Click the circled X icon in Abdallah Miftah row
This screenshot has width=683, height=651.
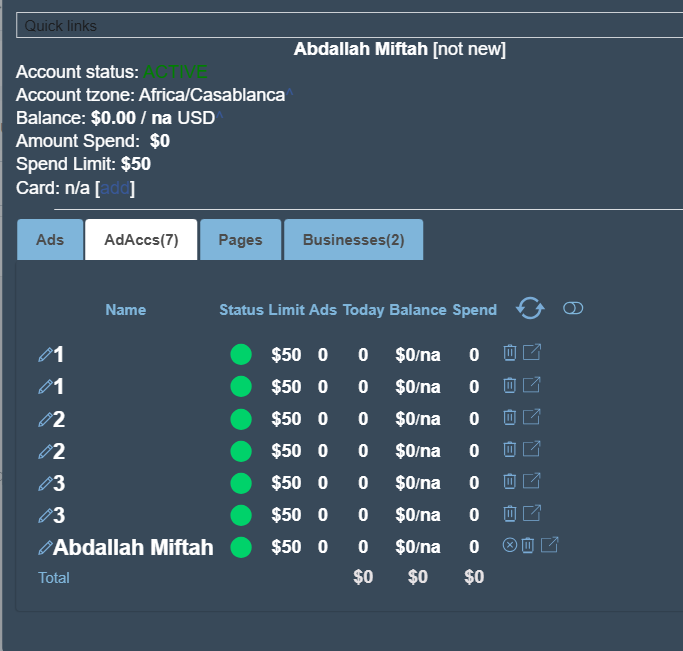509,546
